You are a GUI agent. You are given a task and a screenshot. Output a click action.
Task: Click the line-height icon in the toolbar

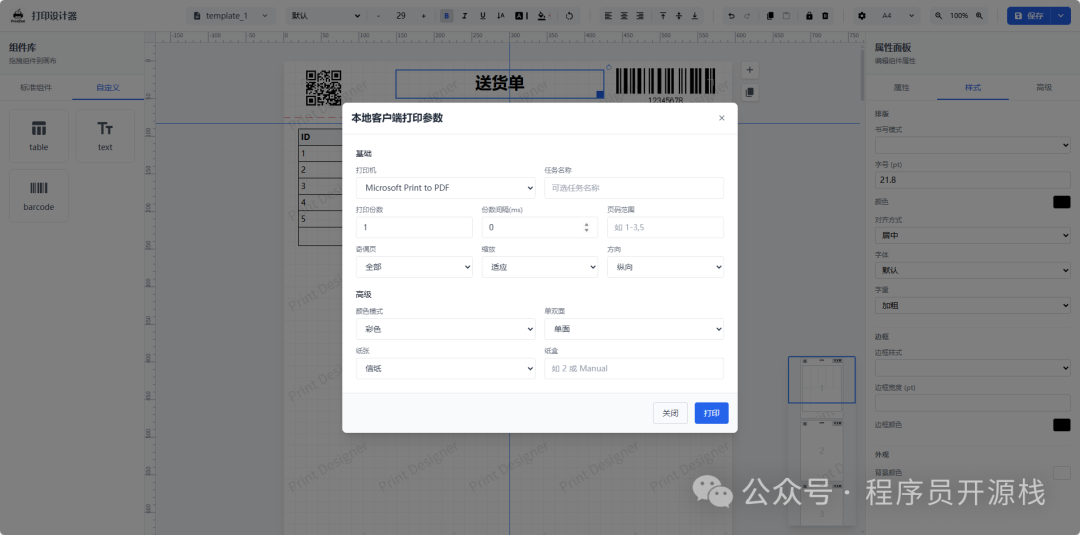(x=501, y=15)
